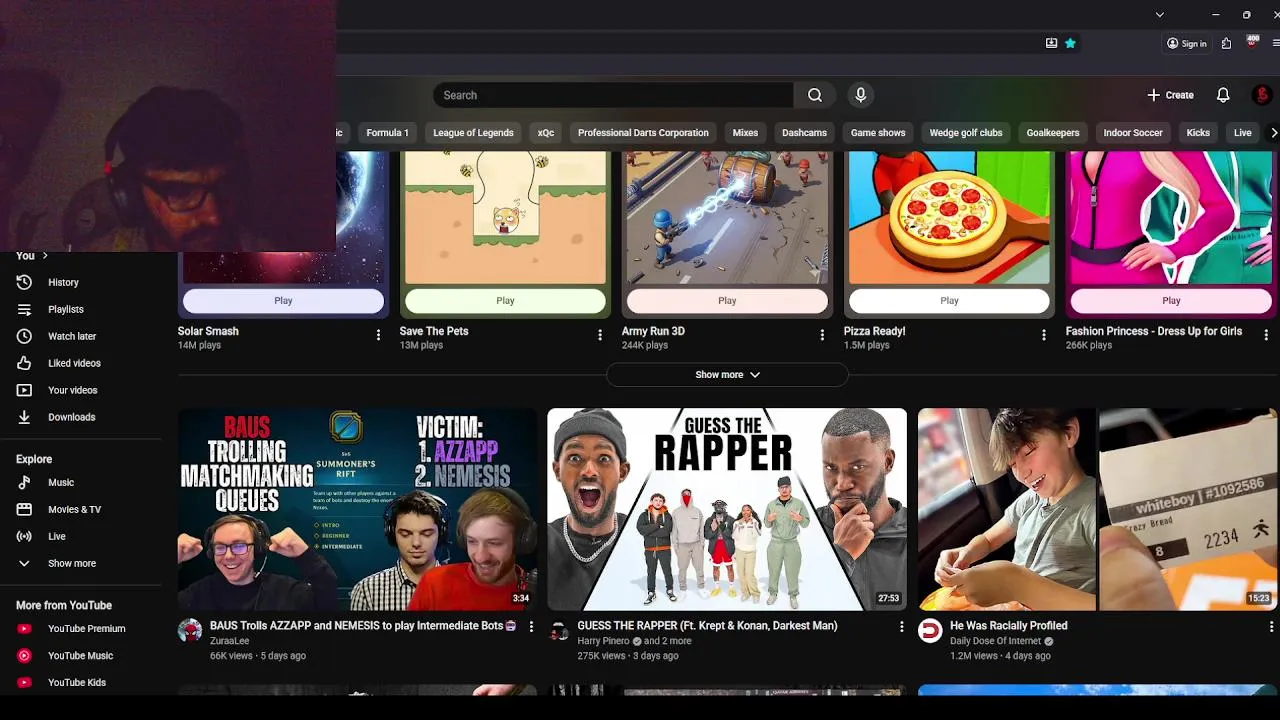Screen dimensions: 1280x720
Task: Select the Live chip in the filter bar
Action: point(1242,133)
